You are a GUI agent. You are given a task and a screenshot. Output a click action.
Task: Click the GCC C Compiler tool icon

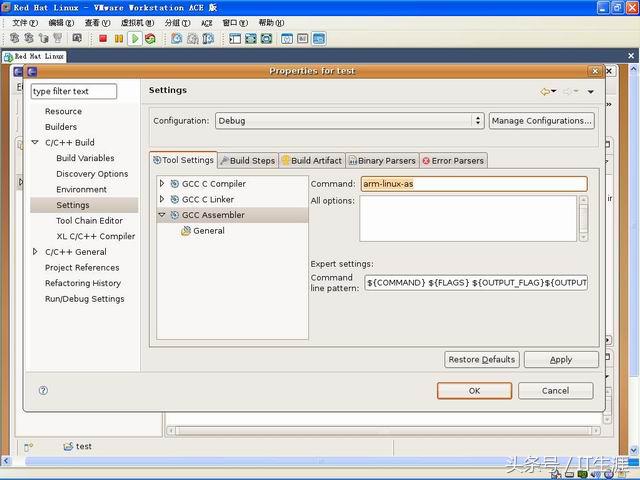(x=175, y=184)
